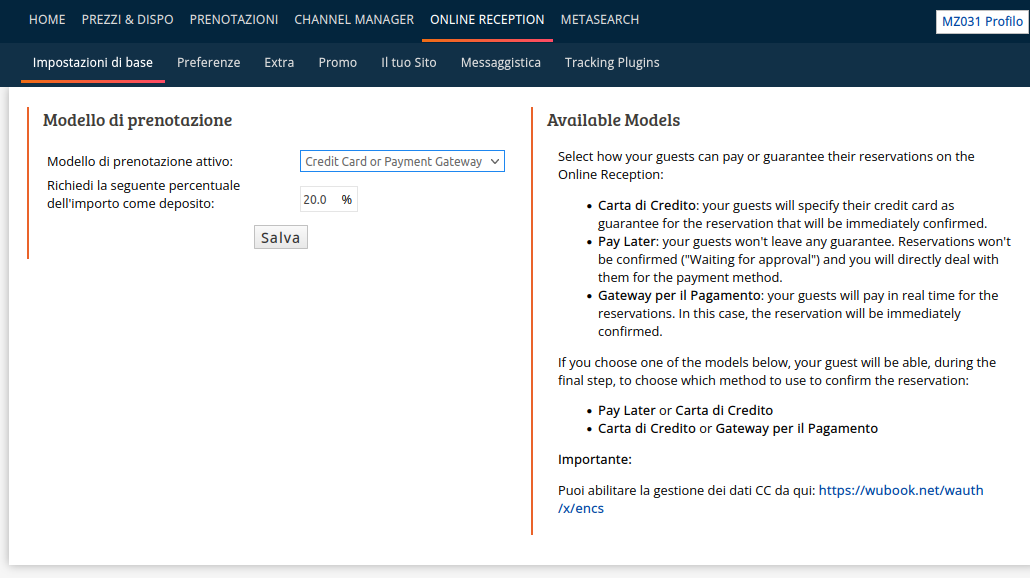1030x578 pixels.
Task: Open the MZ031 Profilo button
Action: point(982,22)
